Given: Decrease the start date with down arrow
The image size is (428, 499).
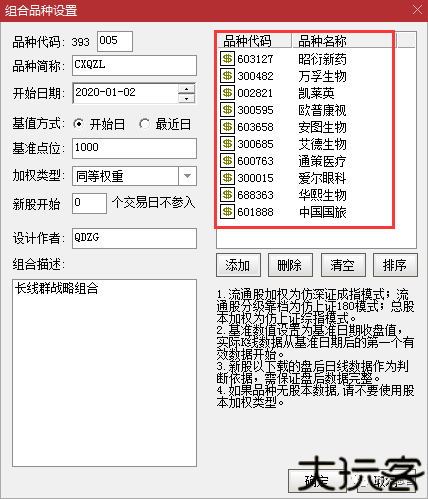Looking at the screenshot, I should tap(186, 98).
